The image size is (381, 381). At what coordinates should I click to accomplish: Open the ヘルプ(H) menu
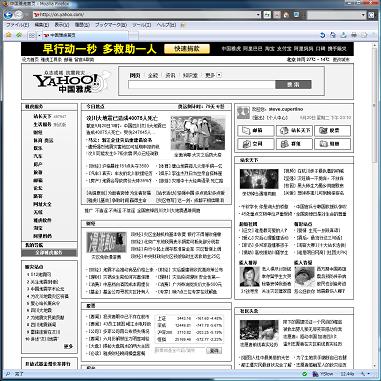click(x=166, y=25)
